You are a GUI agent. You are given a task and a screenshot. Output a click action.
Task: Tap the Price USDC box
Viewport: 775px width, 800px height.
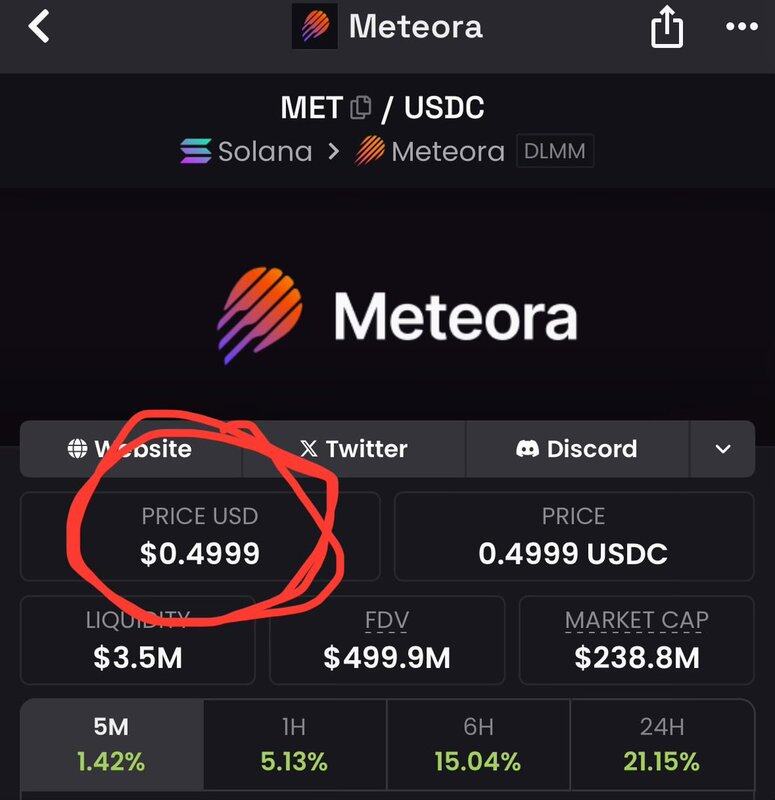(574, 536)
